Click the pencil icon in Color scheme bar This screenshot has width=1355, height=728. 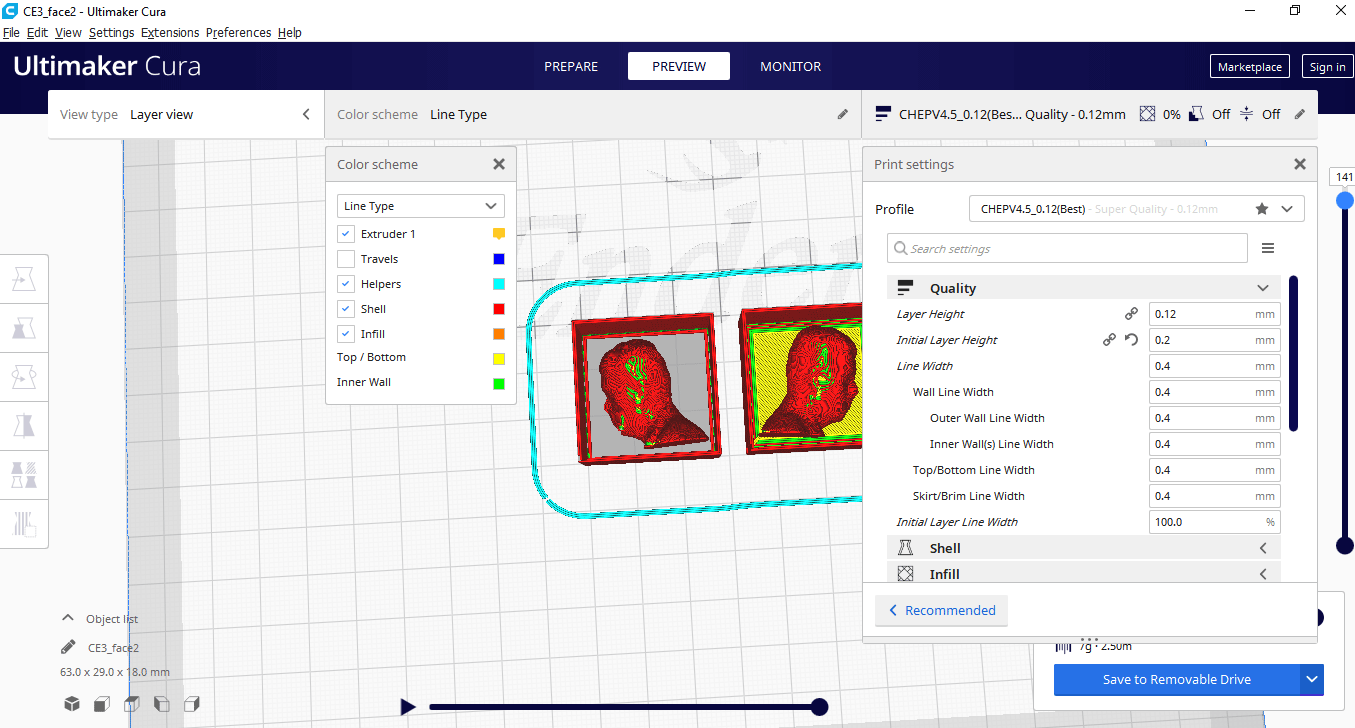coord(842,115)
